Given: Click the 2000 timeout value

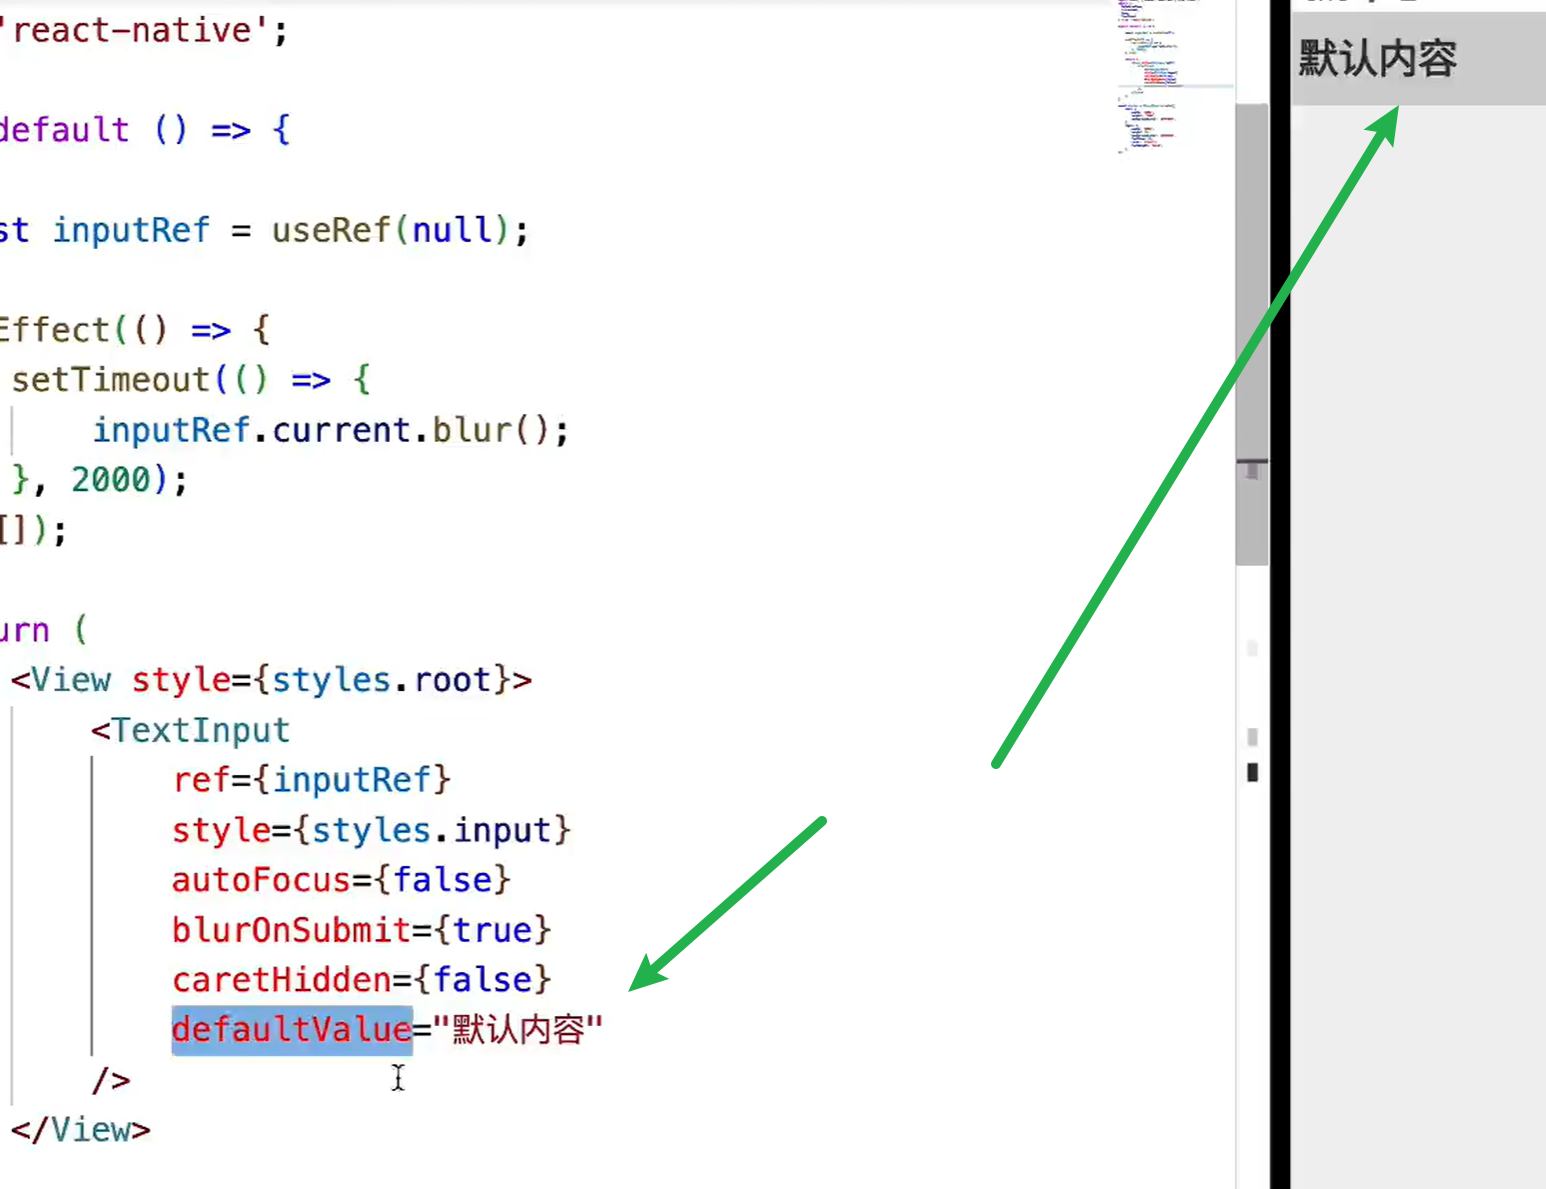Looking at the screenshot, I should click(110, 479).
